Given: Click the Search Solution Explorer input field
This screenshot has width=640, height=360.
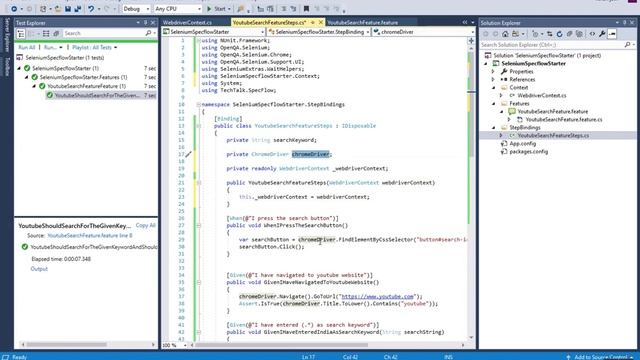Looking at the screenshot, I should 552,44.
